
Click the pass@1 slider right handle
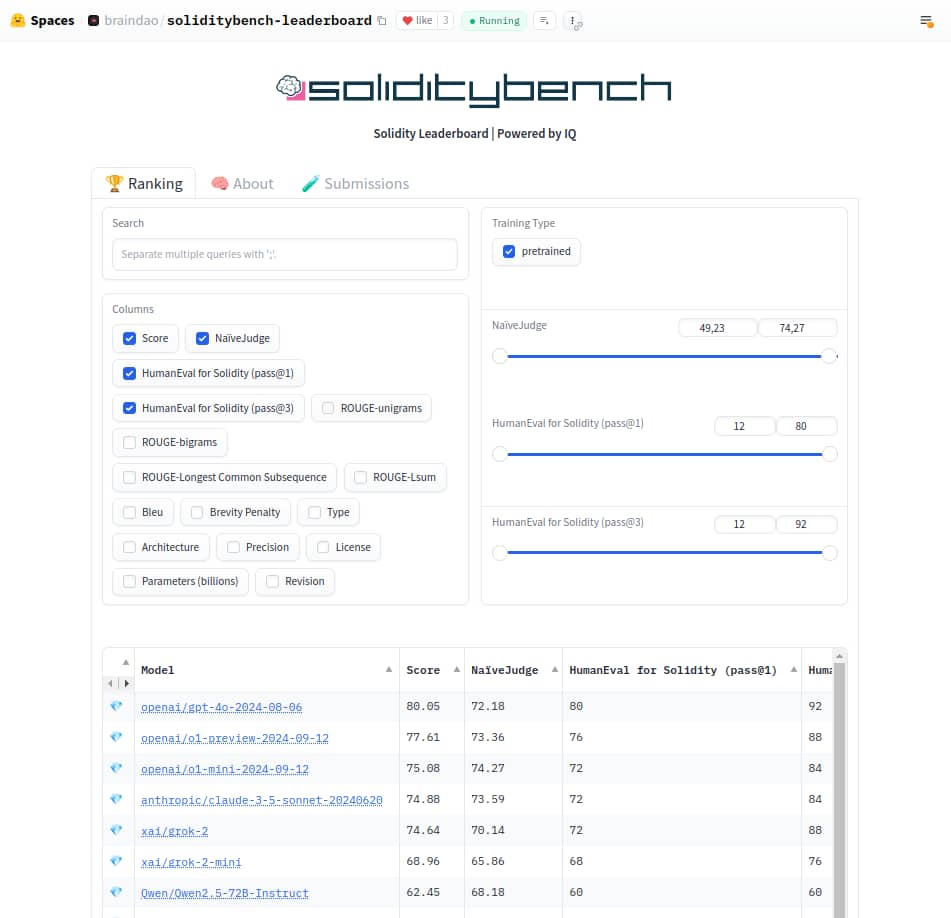pyautogui.click(x=830, y=454)
